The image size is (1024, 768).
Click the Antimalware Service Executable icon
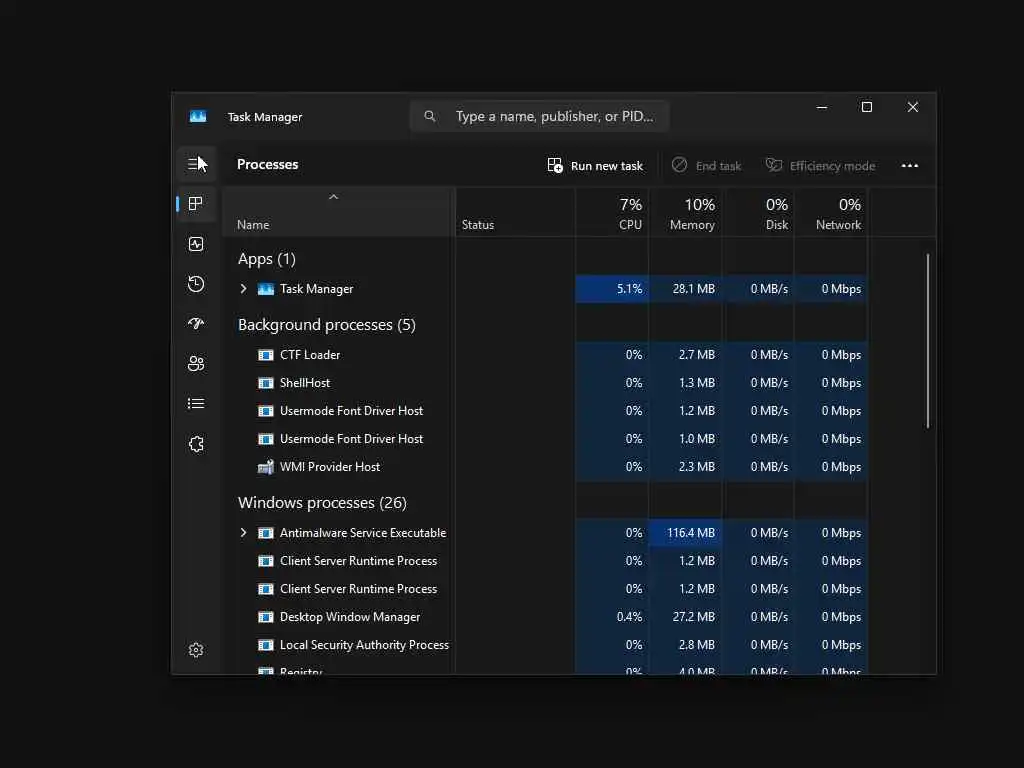pos(265,533)
